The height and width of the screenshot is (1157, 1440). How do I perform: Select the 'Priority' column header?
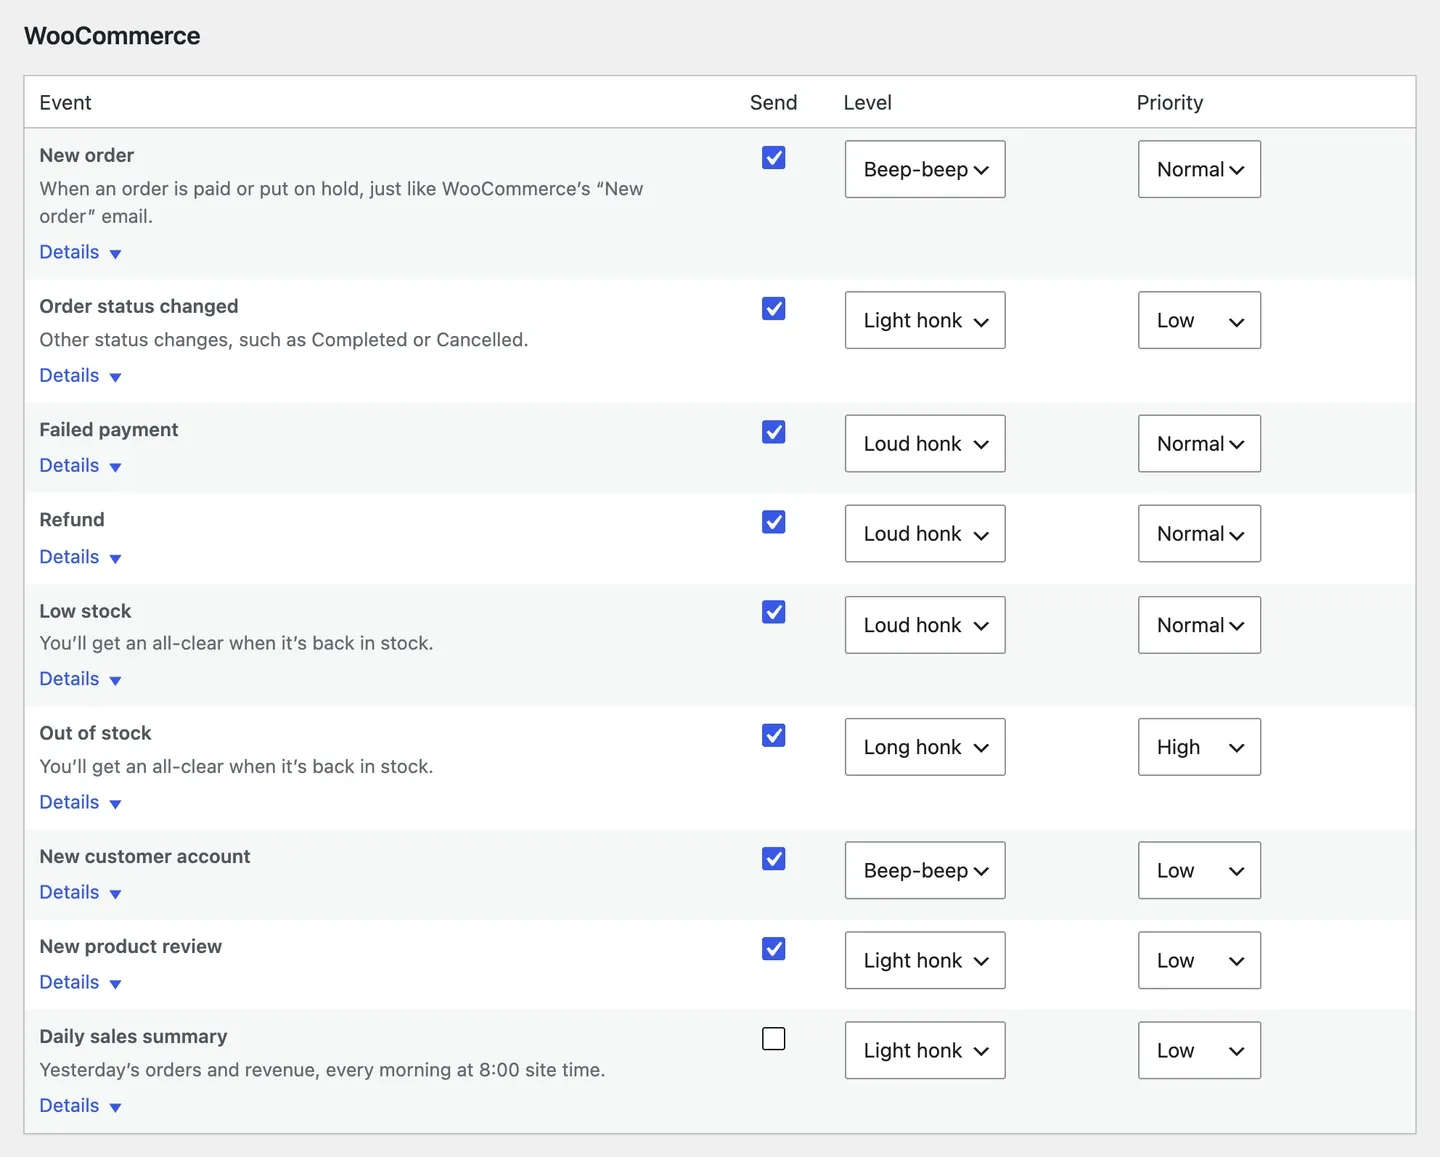(1170, 103)
